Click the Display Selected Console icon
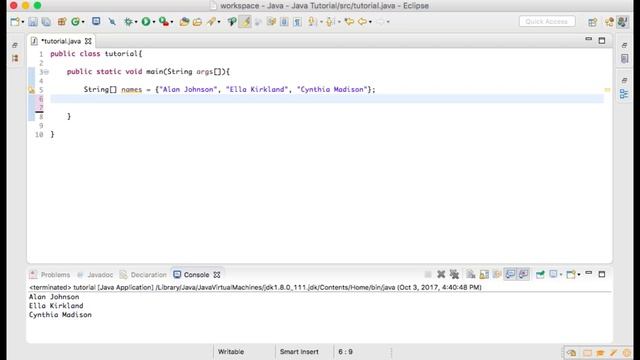This screenshot has width=640, height=360. coord(553,274)
